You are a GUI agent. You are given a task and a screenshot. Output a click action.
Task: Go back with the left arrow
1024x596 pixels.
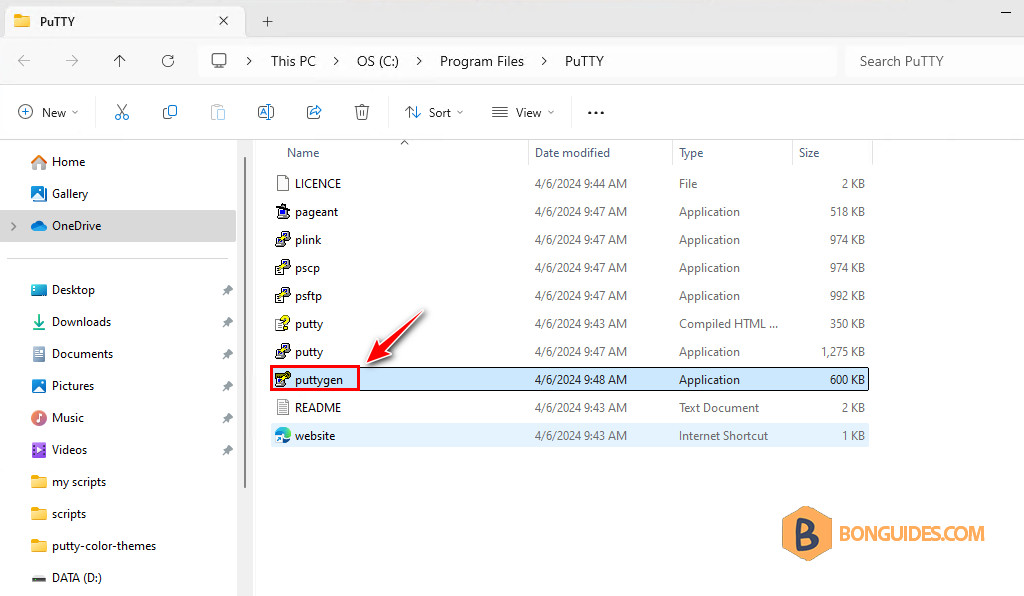click(24, 61)
